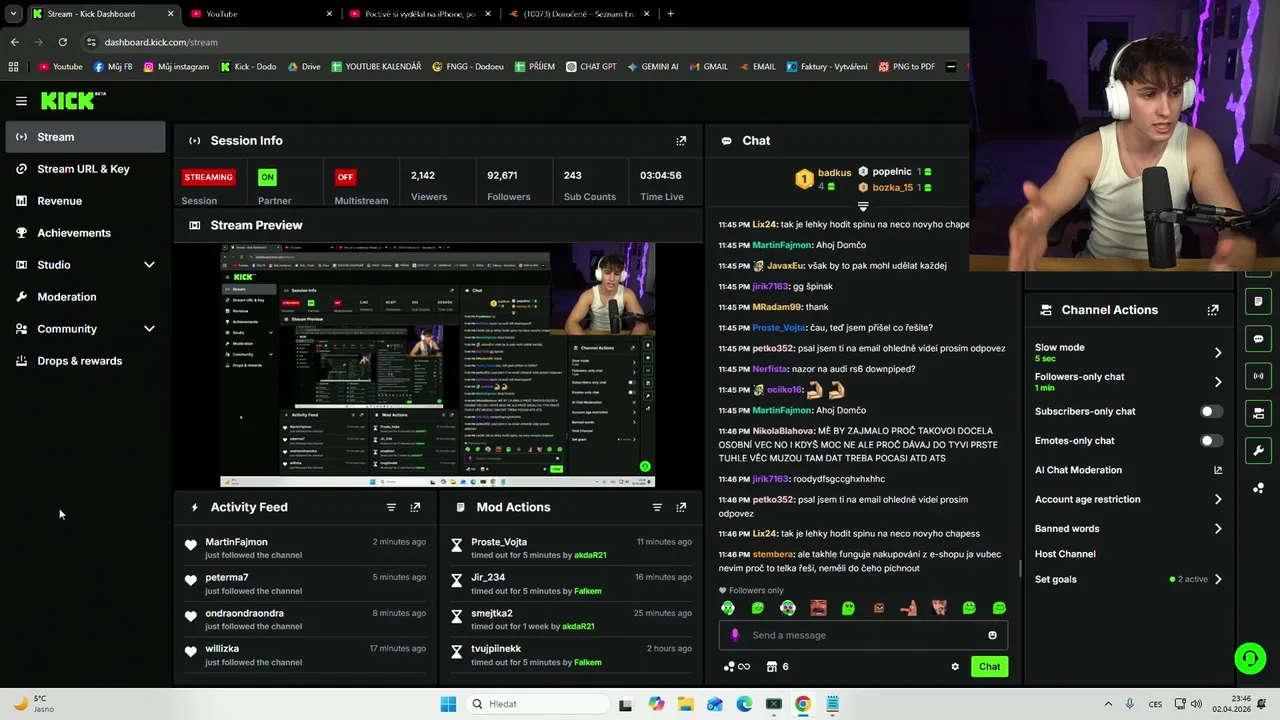The width and height of the screenshot is (1280, 720).
Task: Click the three-dots icon in right sidebar
Action: pyautogui.click(x=1258, y=488)
